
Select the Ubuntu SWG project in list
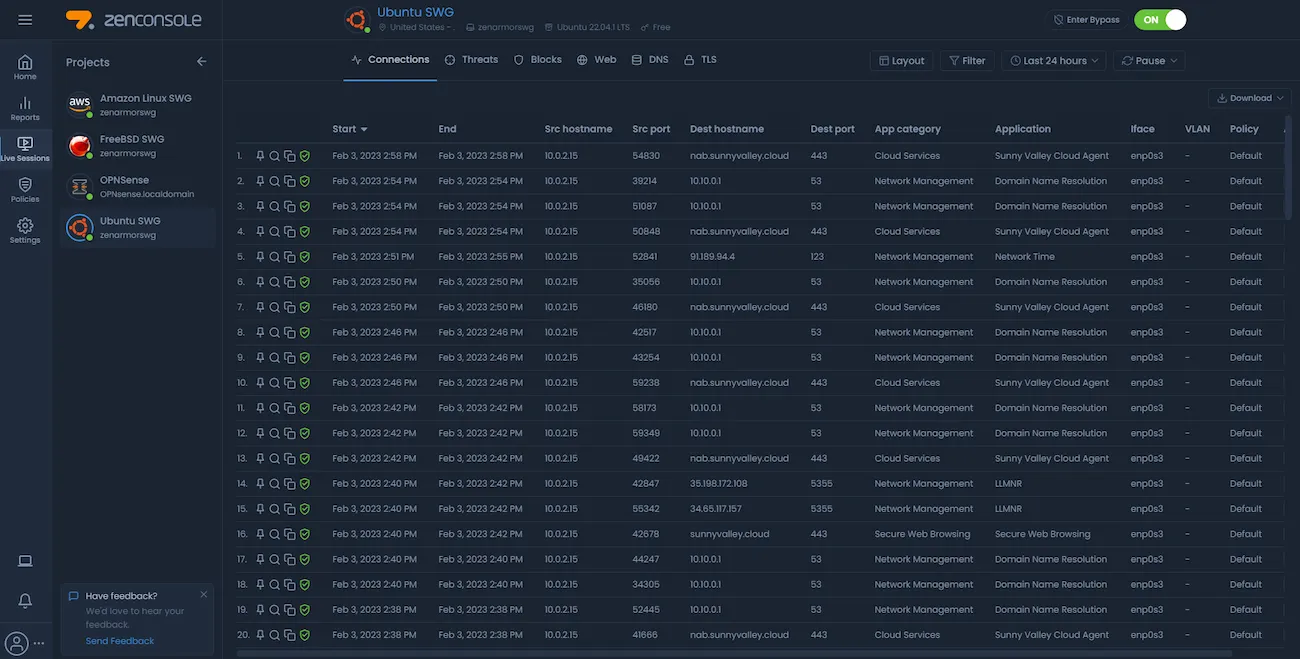click(x=138, y=228)
